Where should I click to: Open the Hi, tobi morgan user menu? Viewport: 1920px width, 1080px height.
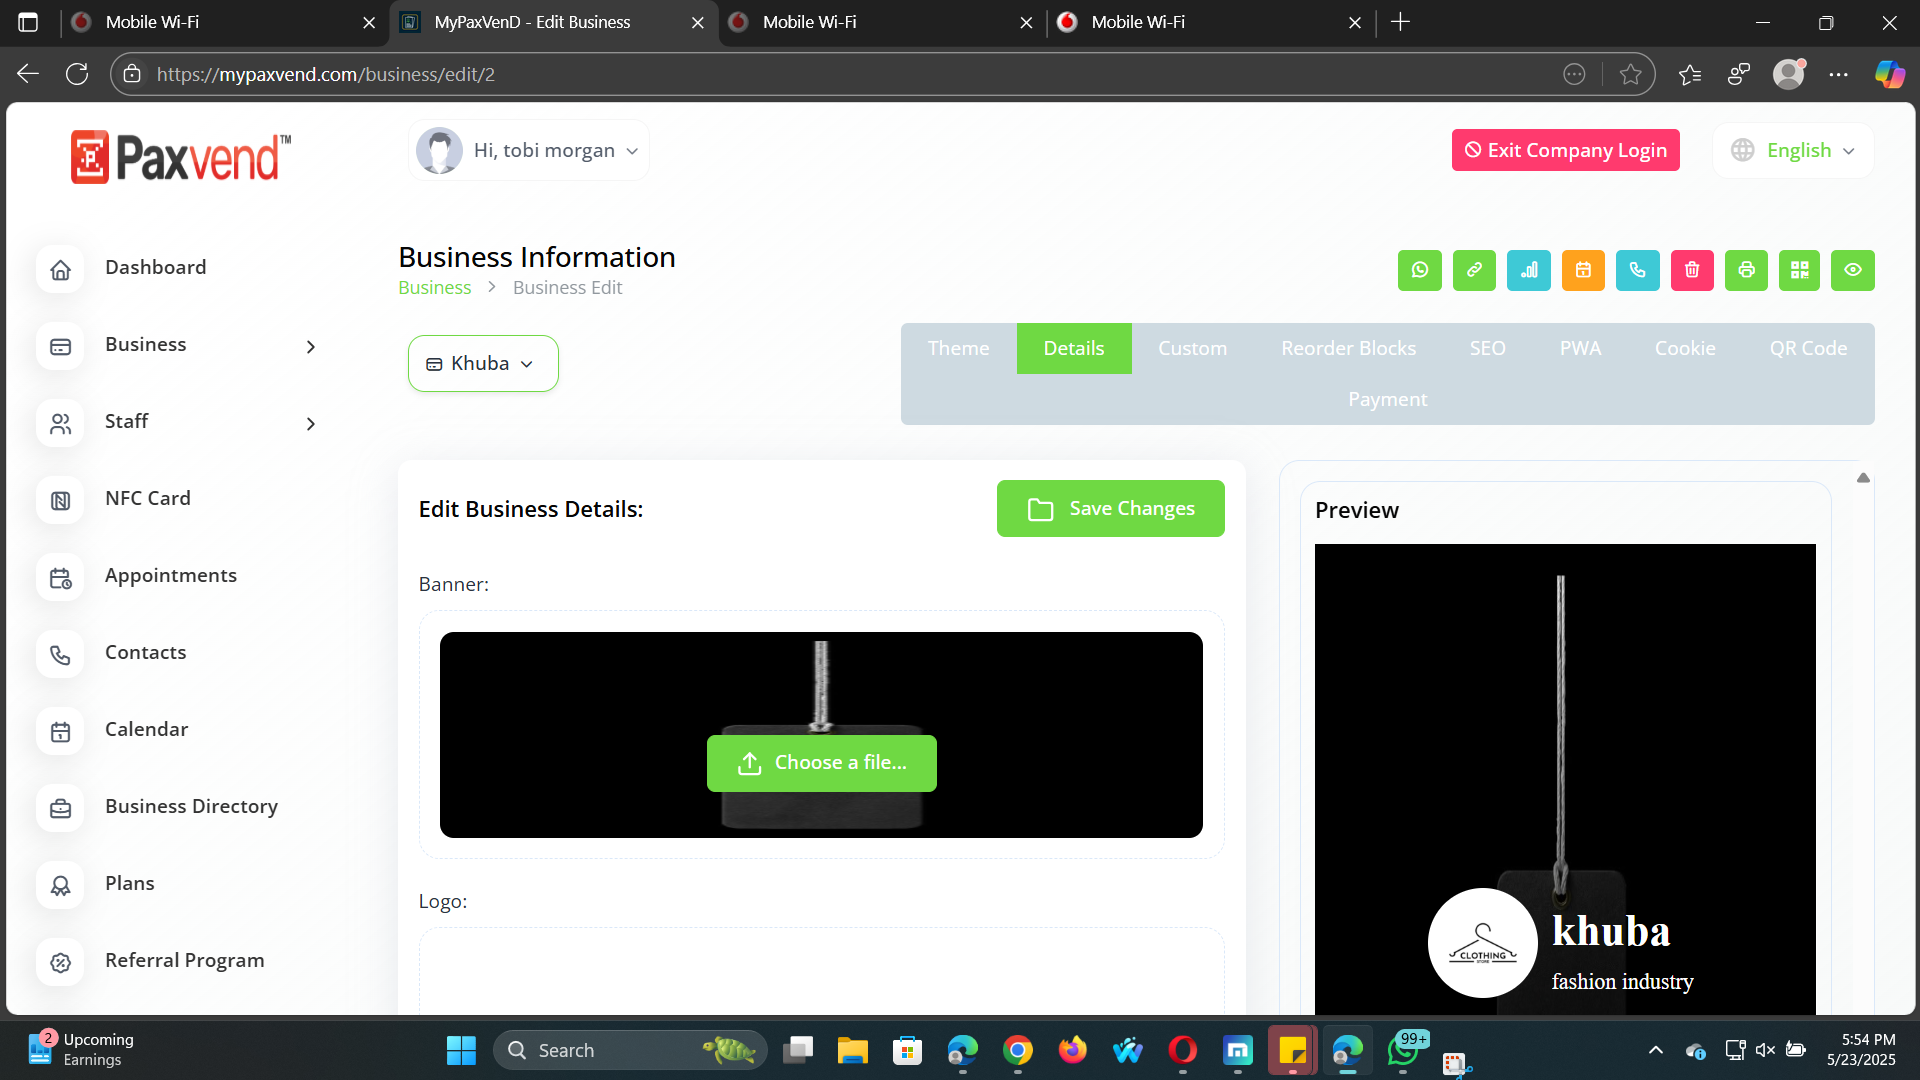528,151
